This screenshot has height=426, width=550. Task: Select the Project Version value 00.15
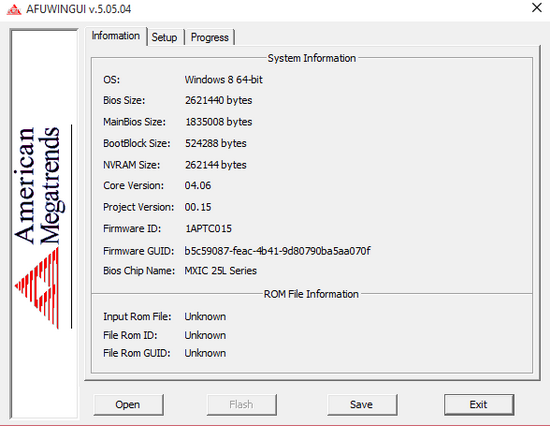(x=198, y=207)
